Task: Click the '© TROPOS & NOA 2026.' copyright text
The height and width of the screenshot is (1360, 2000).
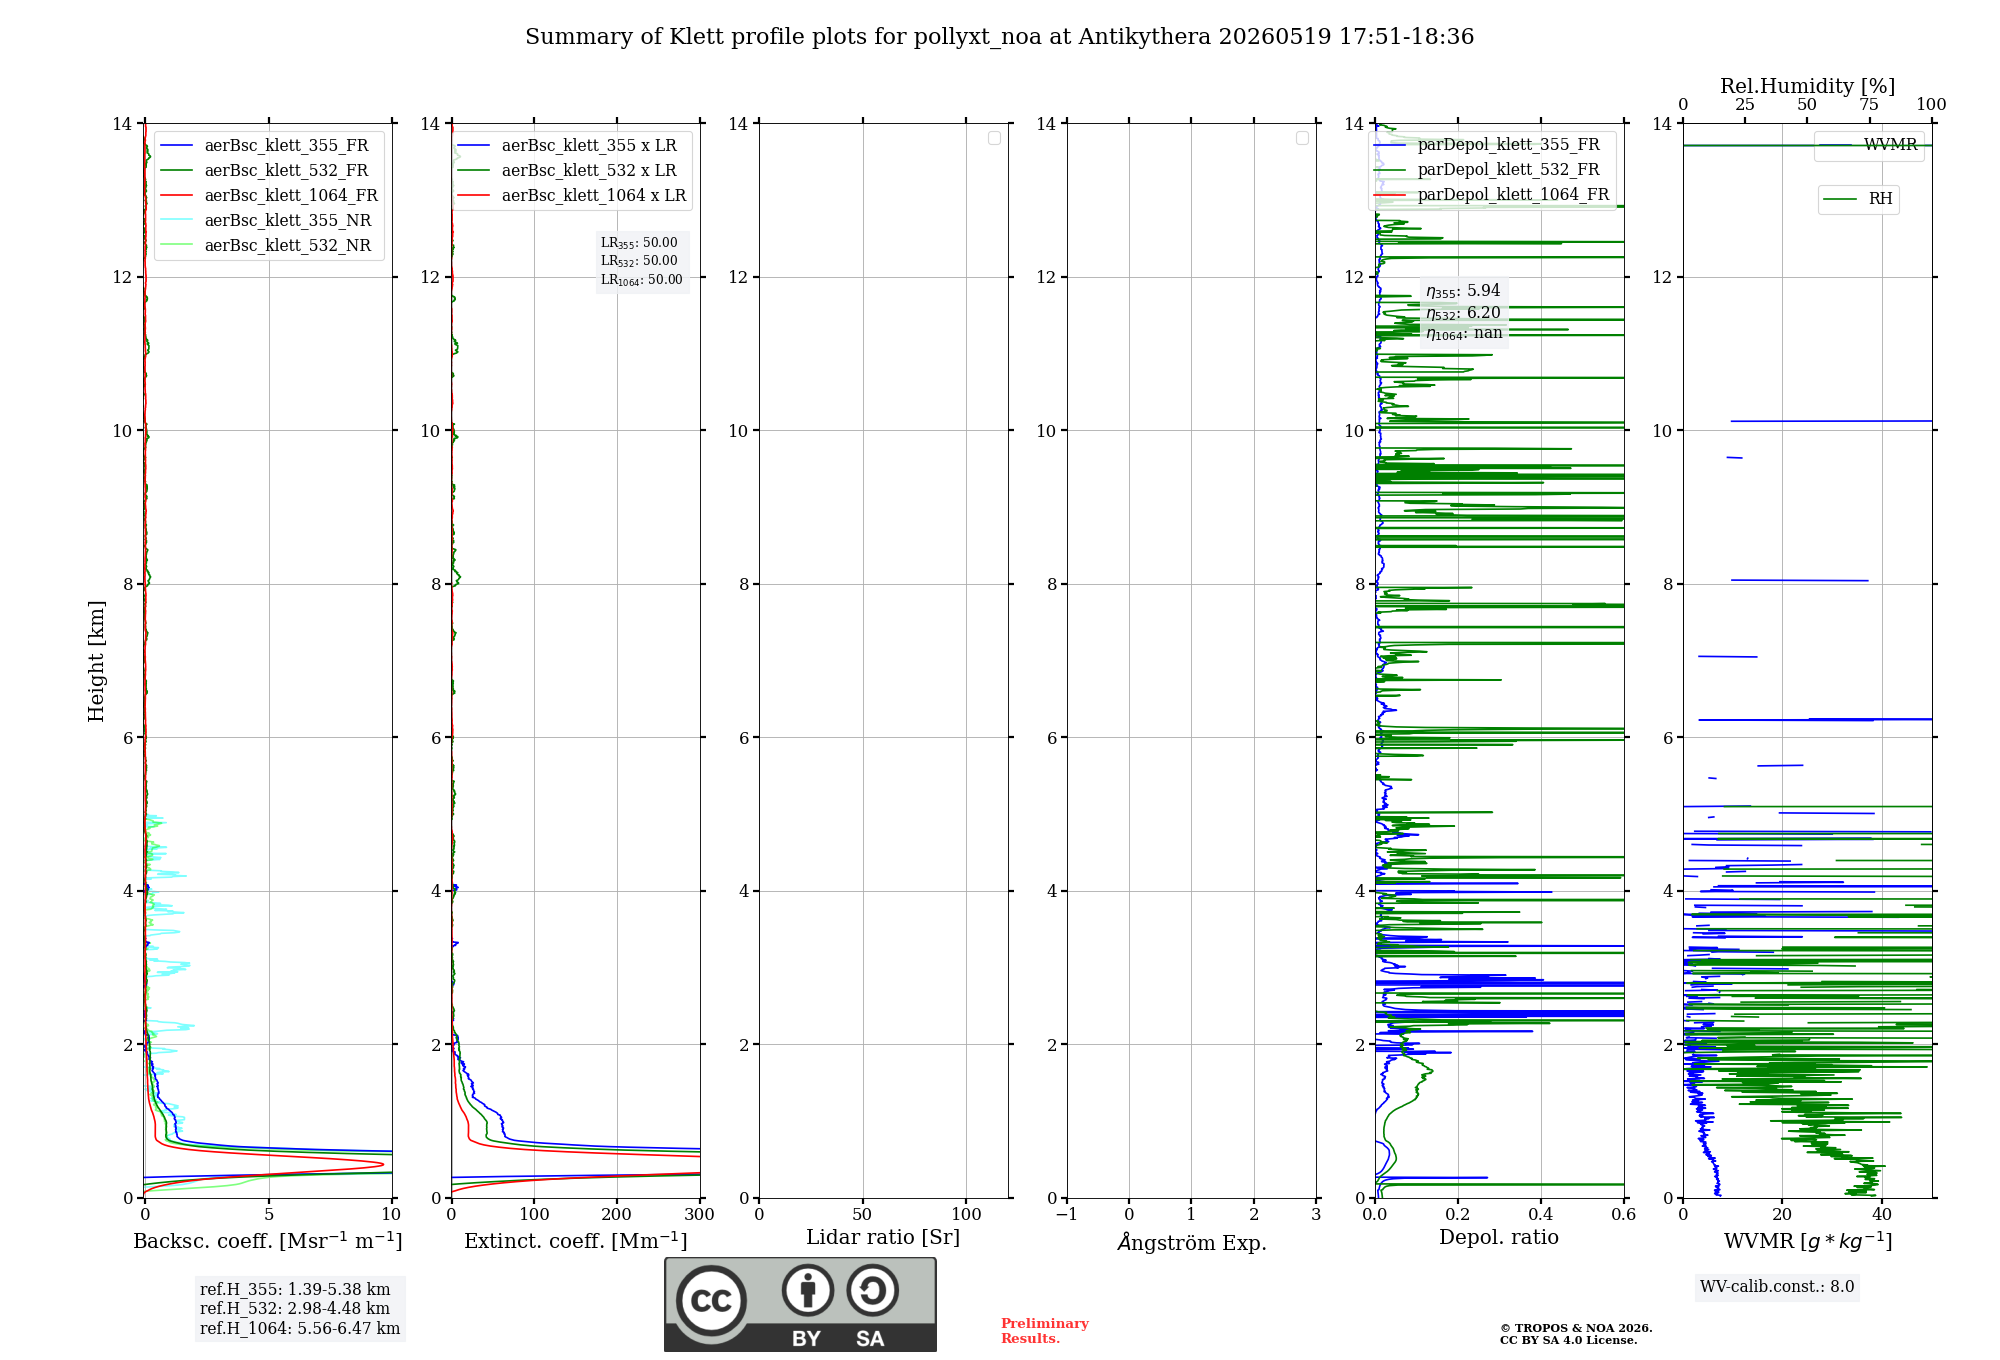Action: click(1576, 1329)
